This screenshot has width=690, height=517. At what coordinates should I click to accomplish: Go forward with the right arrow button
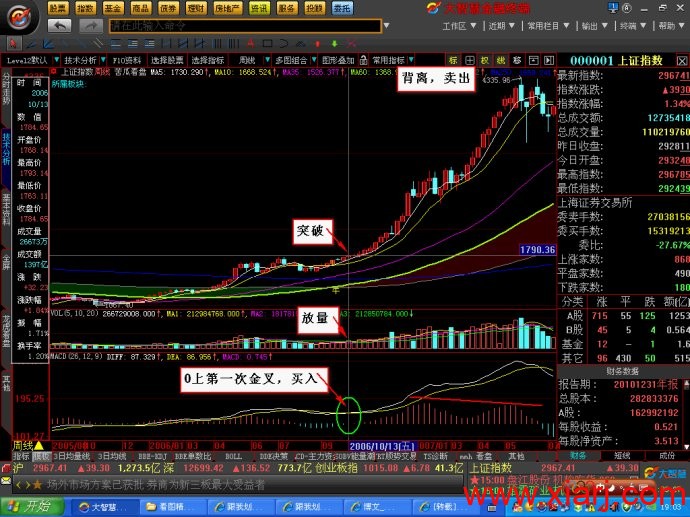pyautogui.click(x=91, y=26)
